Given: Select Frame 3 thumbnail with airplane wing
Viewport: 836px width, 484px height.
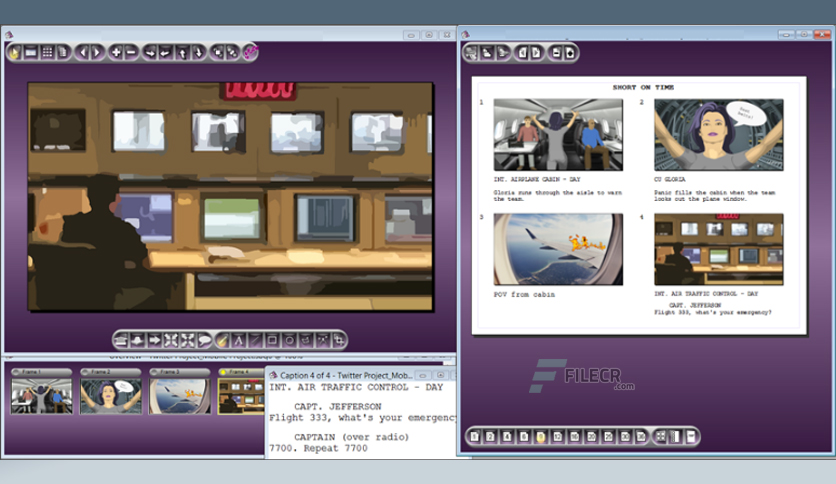Looking at the screenshot, I should click(x=180, y=395).
